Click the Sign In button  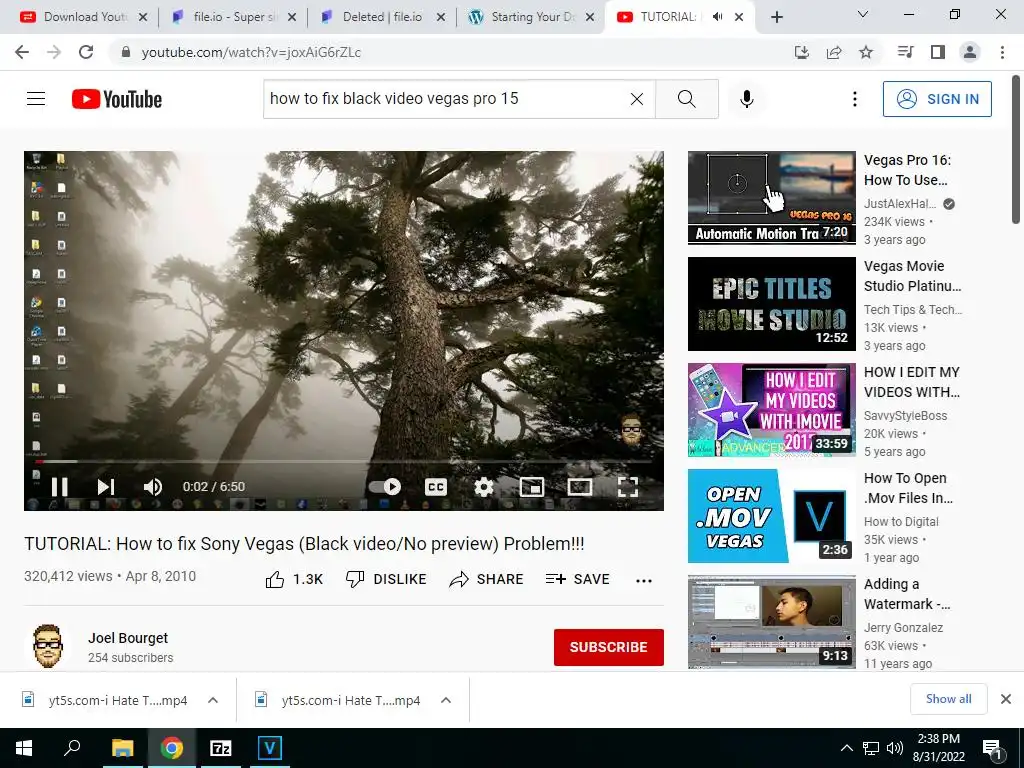tap(937, 99)
